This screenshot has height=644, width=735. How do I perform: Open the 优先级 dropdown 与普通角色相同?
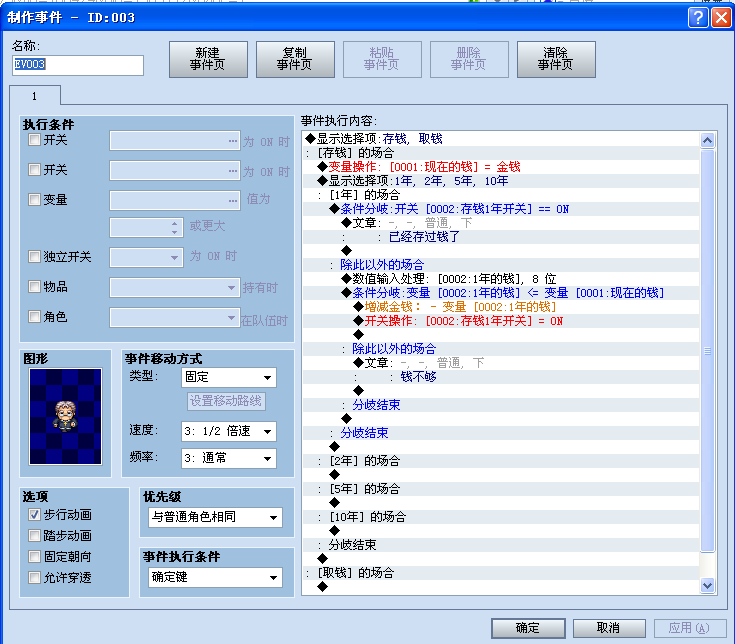coord(216,517)
